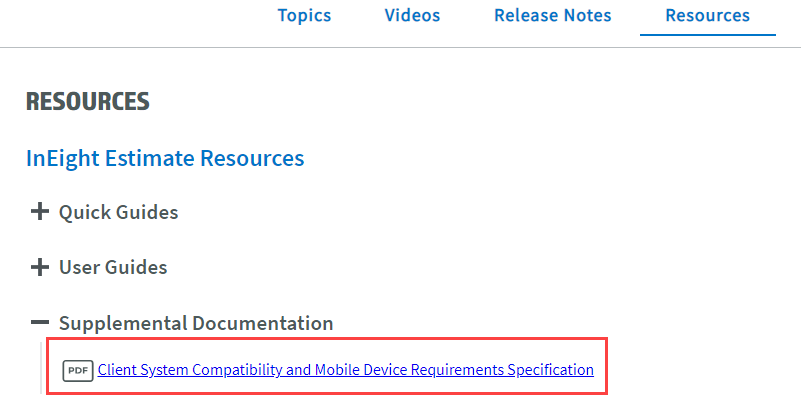Click the RESOURCES page title
The width and height of the screenshot is (801, 395).
(x=88, y=102)
